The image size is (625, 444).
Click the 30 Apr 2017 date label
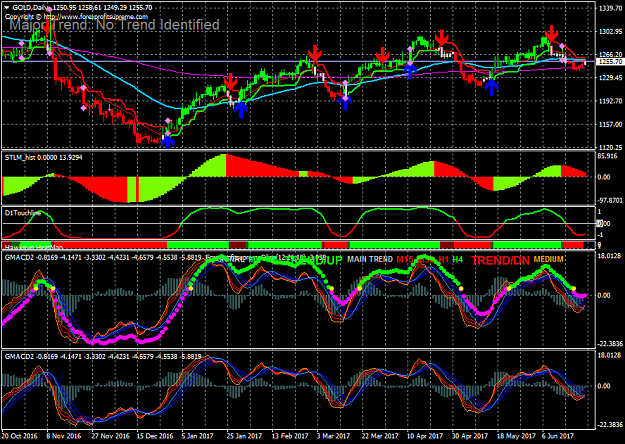pos(470,436)
